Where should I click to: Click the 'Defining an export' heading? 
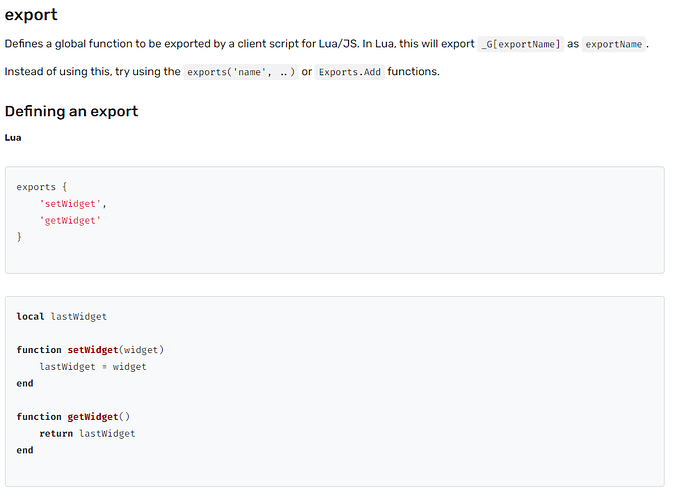click(71, 111)
